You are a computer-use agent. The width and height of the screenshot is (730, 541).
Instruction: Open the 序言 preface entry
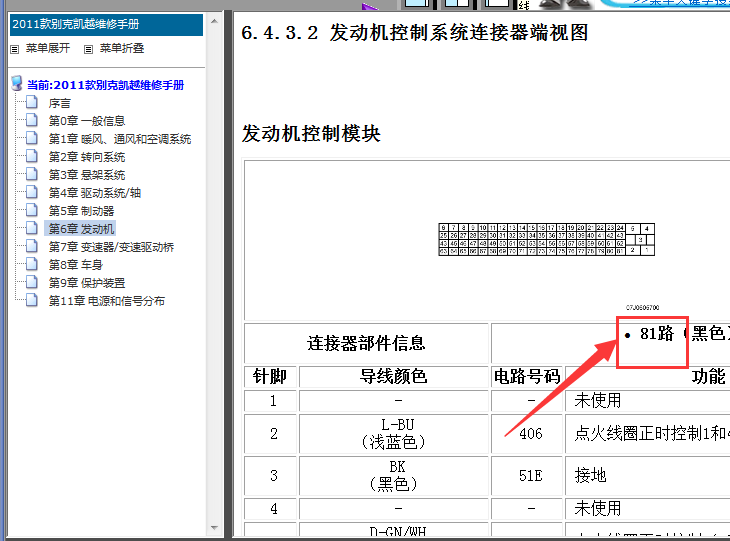point(60,103)
